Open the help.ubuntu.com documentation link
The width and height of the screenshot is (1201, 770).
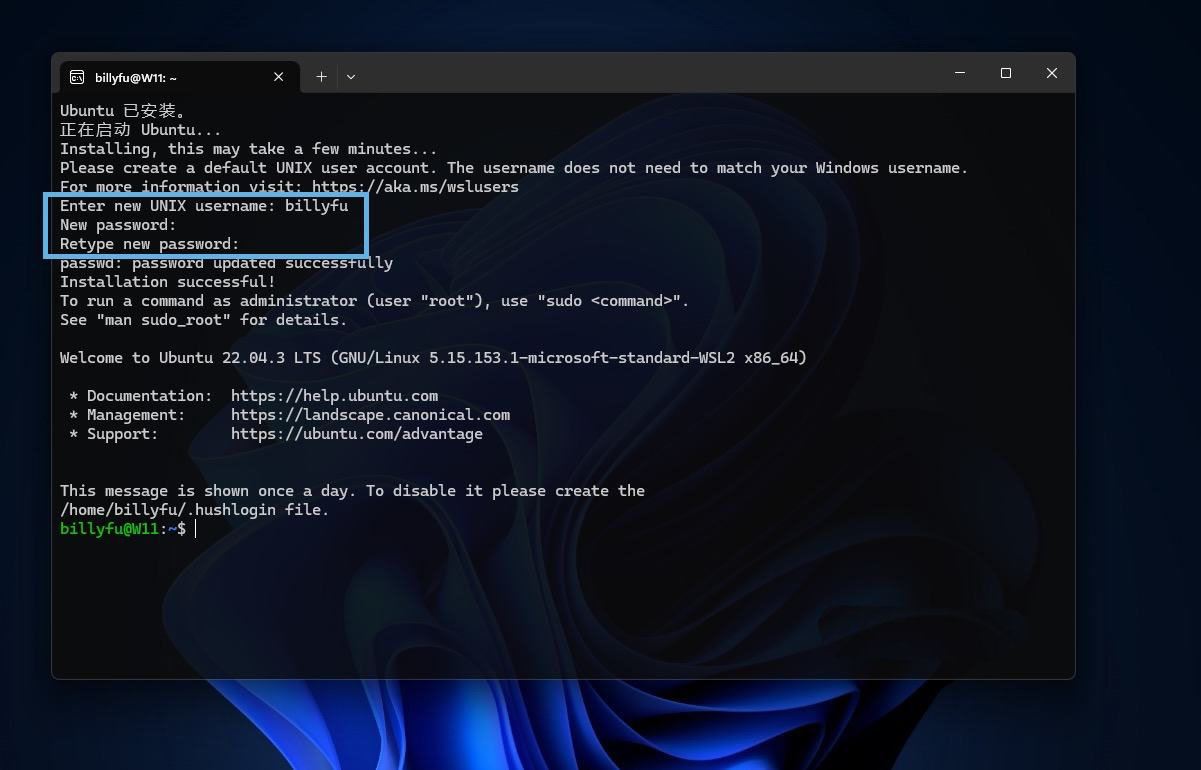[334, 396]
